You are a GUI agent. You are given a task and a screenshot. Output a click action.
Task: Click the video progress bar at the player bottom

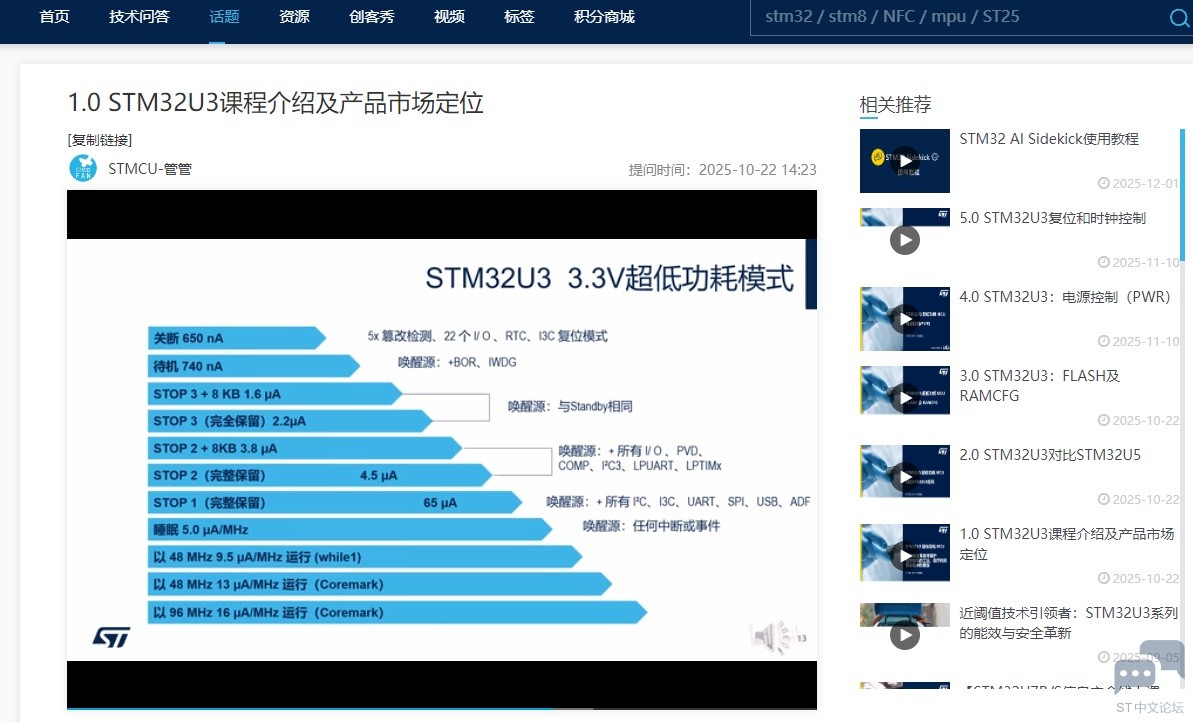[x=441, y=708]
